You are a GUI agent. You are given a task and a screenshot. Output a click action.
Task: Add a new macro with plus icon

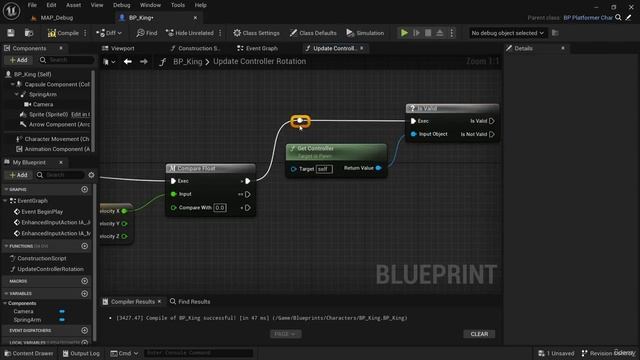84,281
